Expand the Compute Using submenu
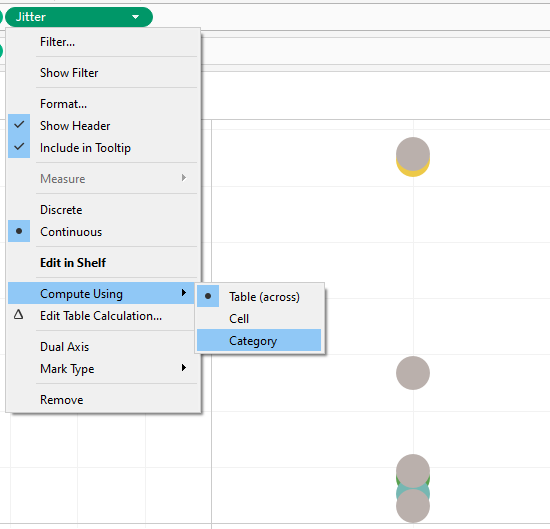The height and width of the screenshot is (529, 550). point(102,293)
